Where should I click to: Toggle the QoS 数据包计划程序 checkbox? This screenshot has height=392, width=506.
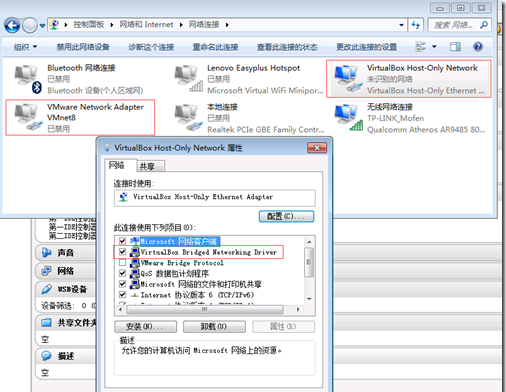pos(122,273)
